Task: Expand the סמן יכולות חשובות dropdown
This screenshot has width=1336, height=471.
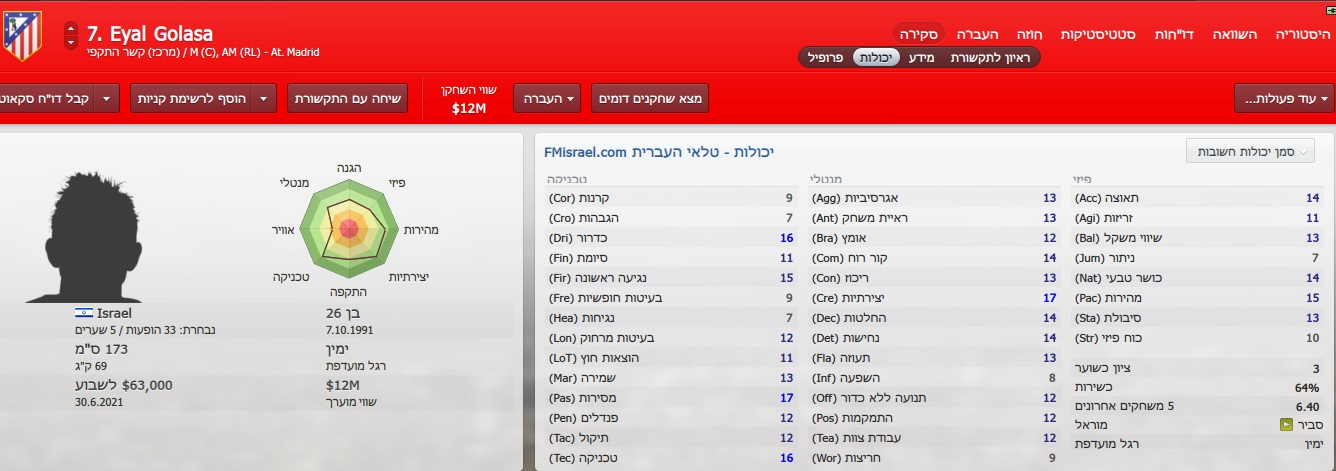Action: pyautogui.click(x=1250, y=151)
